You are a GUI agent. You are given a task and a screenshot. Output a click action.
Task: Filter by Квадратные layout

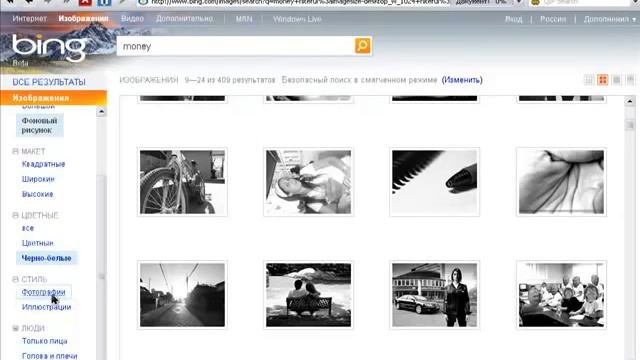(x=43, y=164)
